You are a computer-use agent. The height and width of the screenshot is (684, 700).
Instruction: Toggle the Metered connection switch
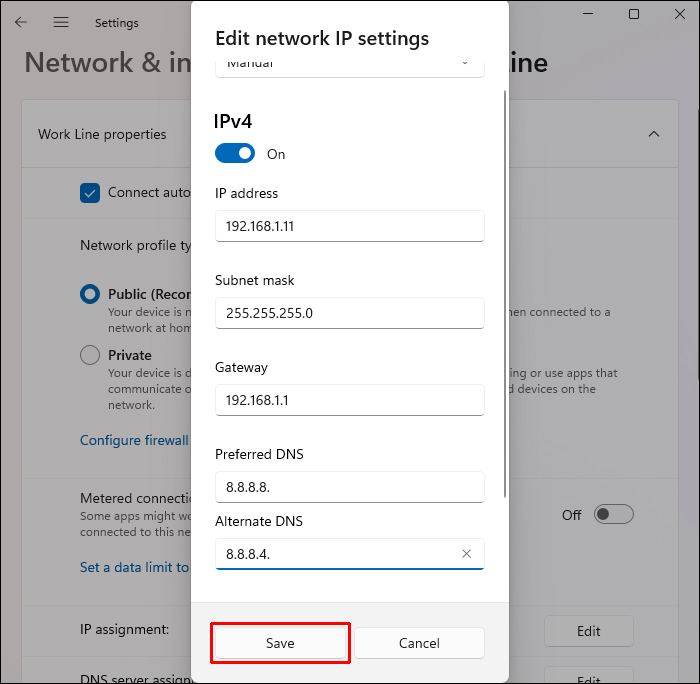coord(613,514)
